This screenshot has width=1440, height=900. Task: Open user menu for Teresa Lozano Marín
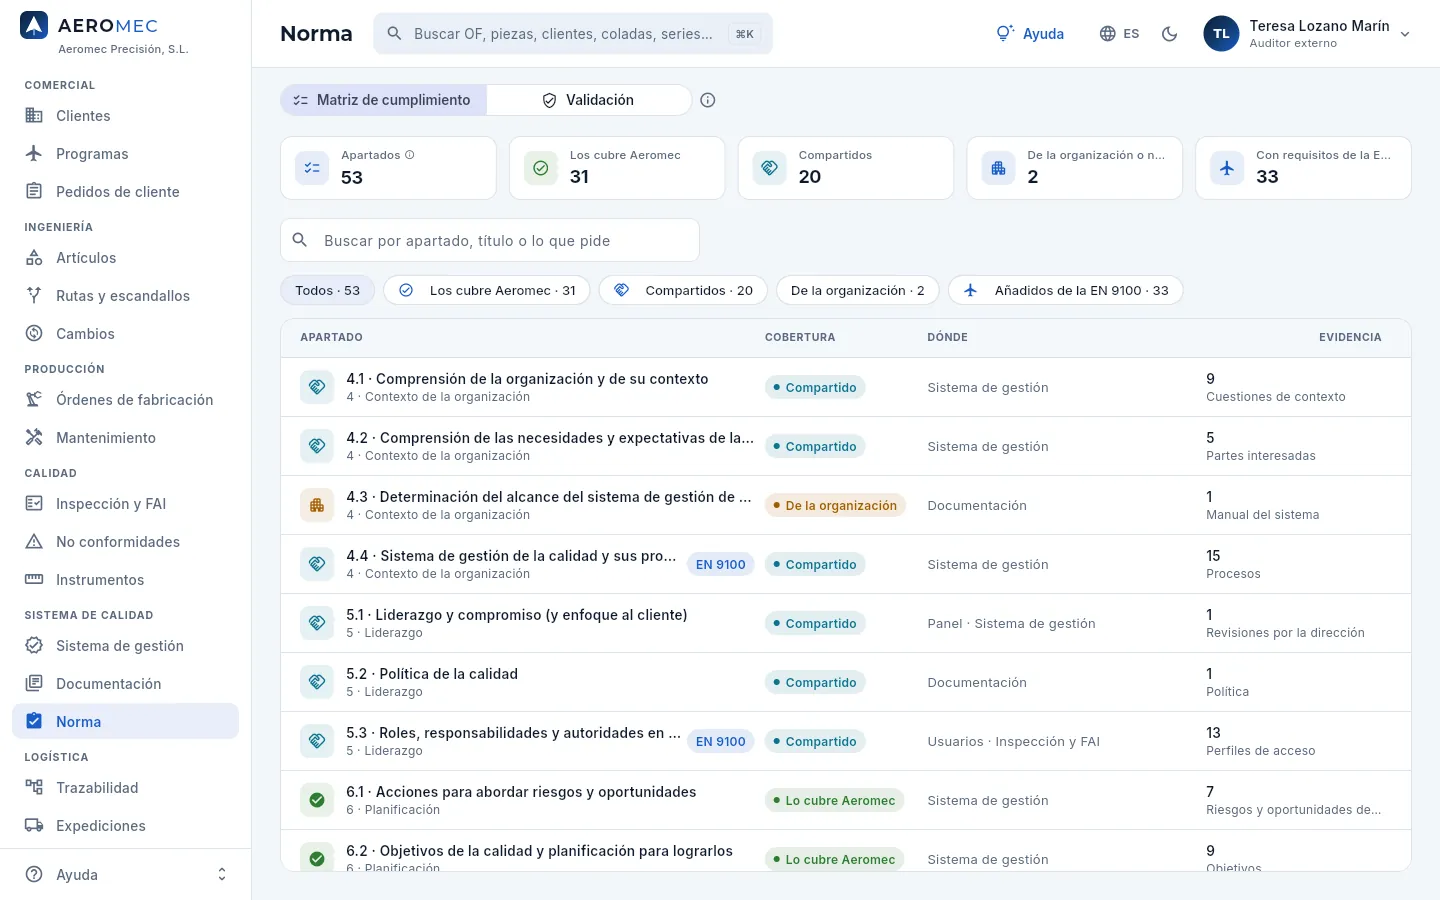[1307, 34]
